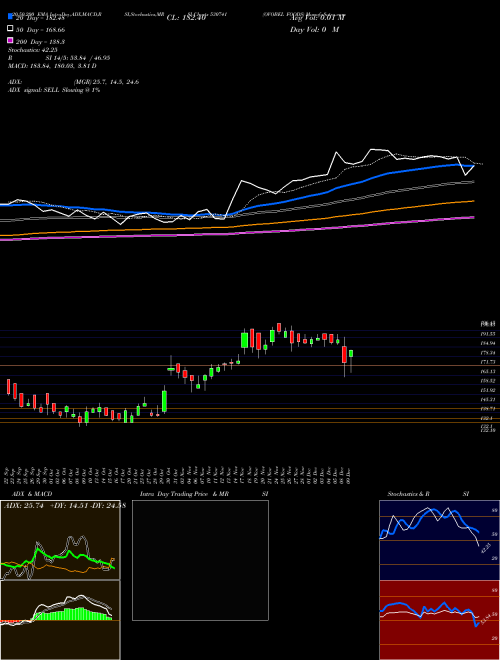
Task: Click the 'ADX: 25.74 +DY: 14.51 -DY: 24.58' readout
Action: 64,506
